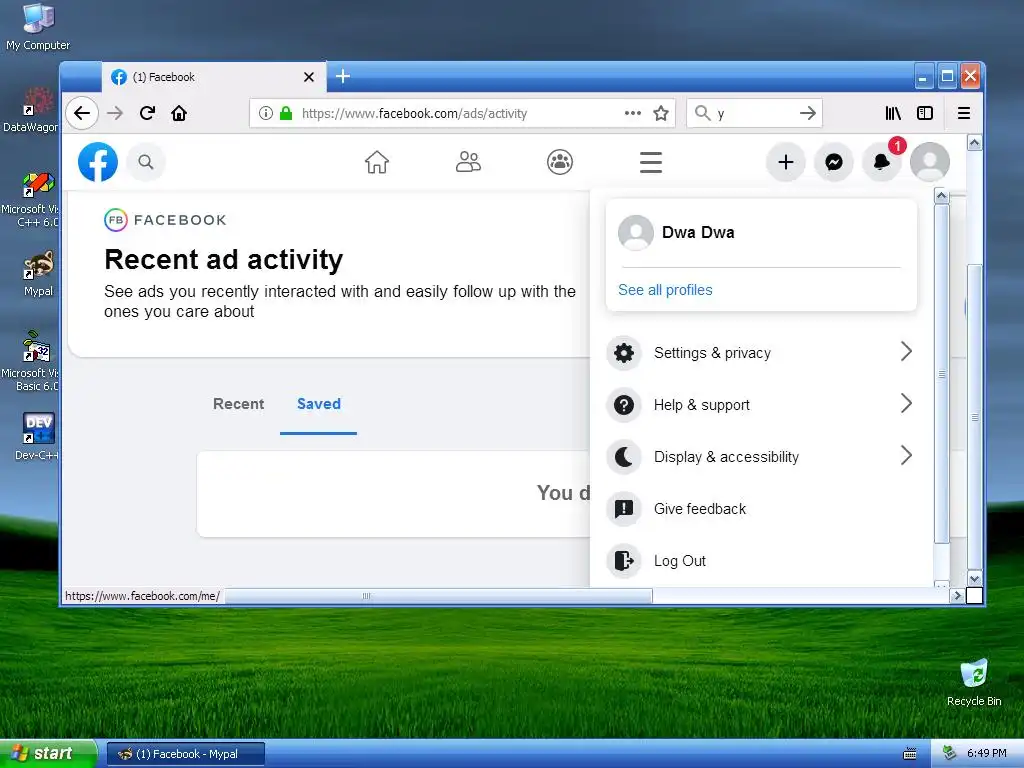Click the account avatar in the top bar

[930, 162]
